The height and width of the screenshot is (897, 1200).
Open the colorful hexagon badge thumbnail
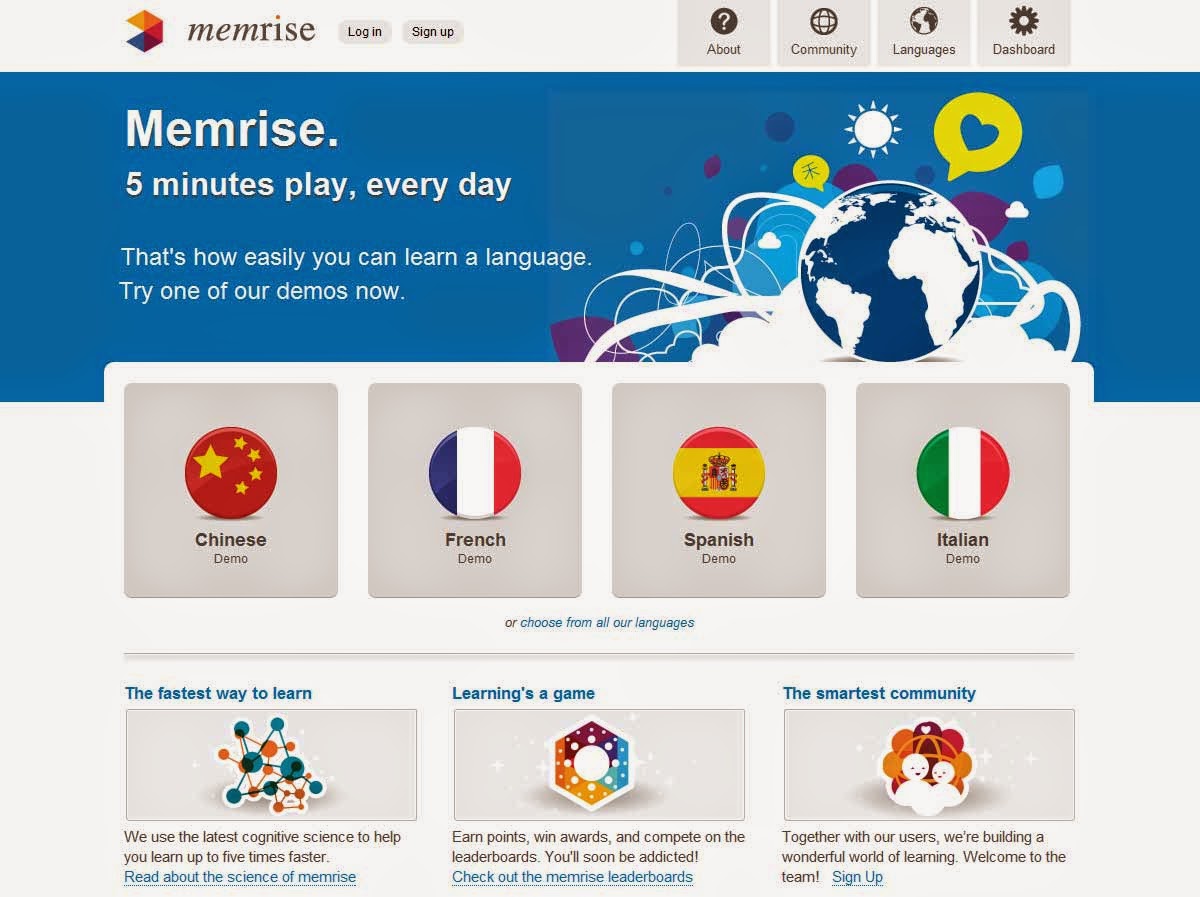pos(599,765)
